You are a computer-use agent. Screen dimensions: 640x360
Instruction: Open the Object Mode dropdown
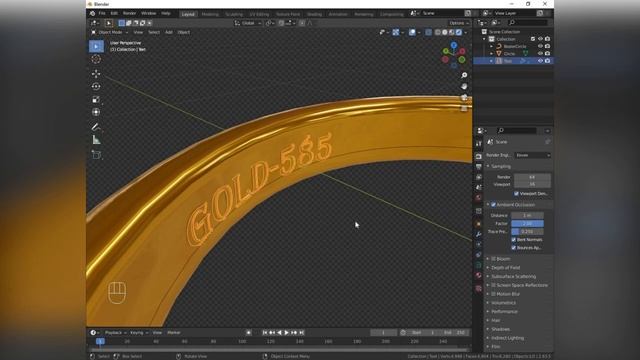coord(110,32)
